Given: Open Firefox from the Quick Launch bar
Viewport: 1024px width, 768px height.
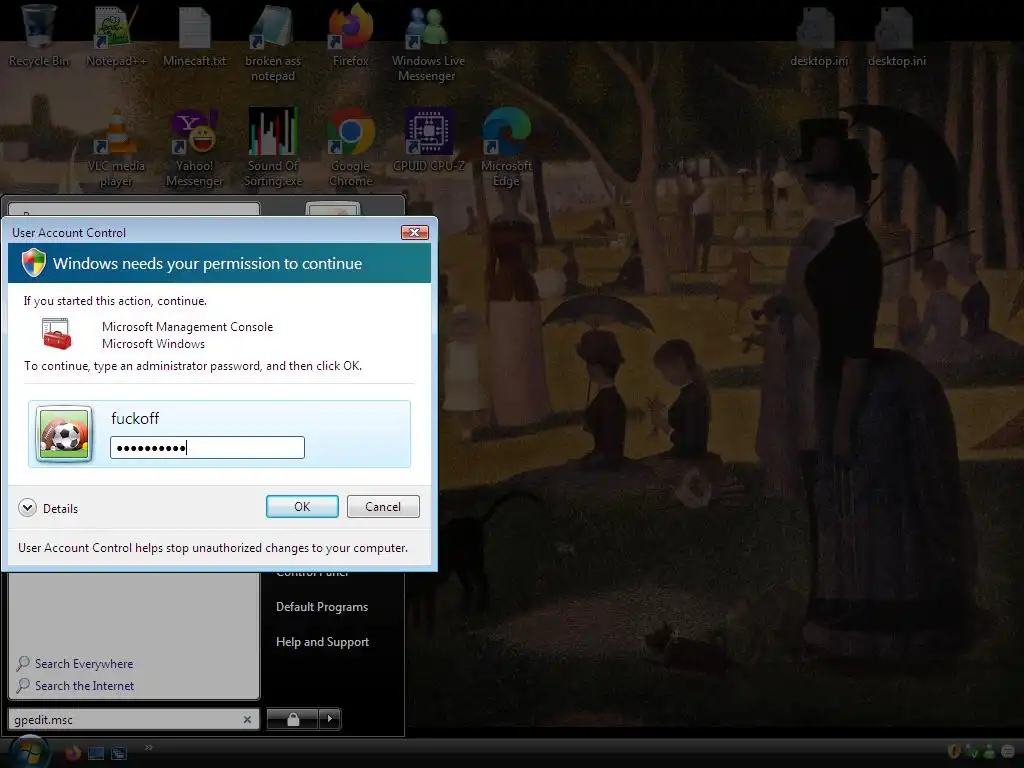Looking at the screenshot, I should [x=72, y=753].
